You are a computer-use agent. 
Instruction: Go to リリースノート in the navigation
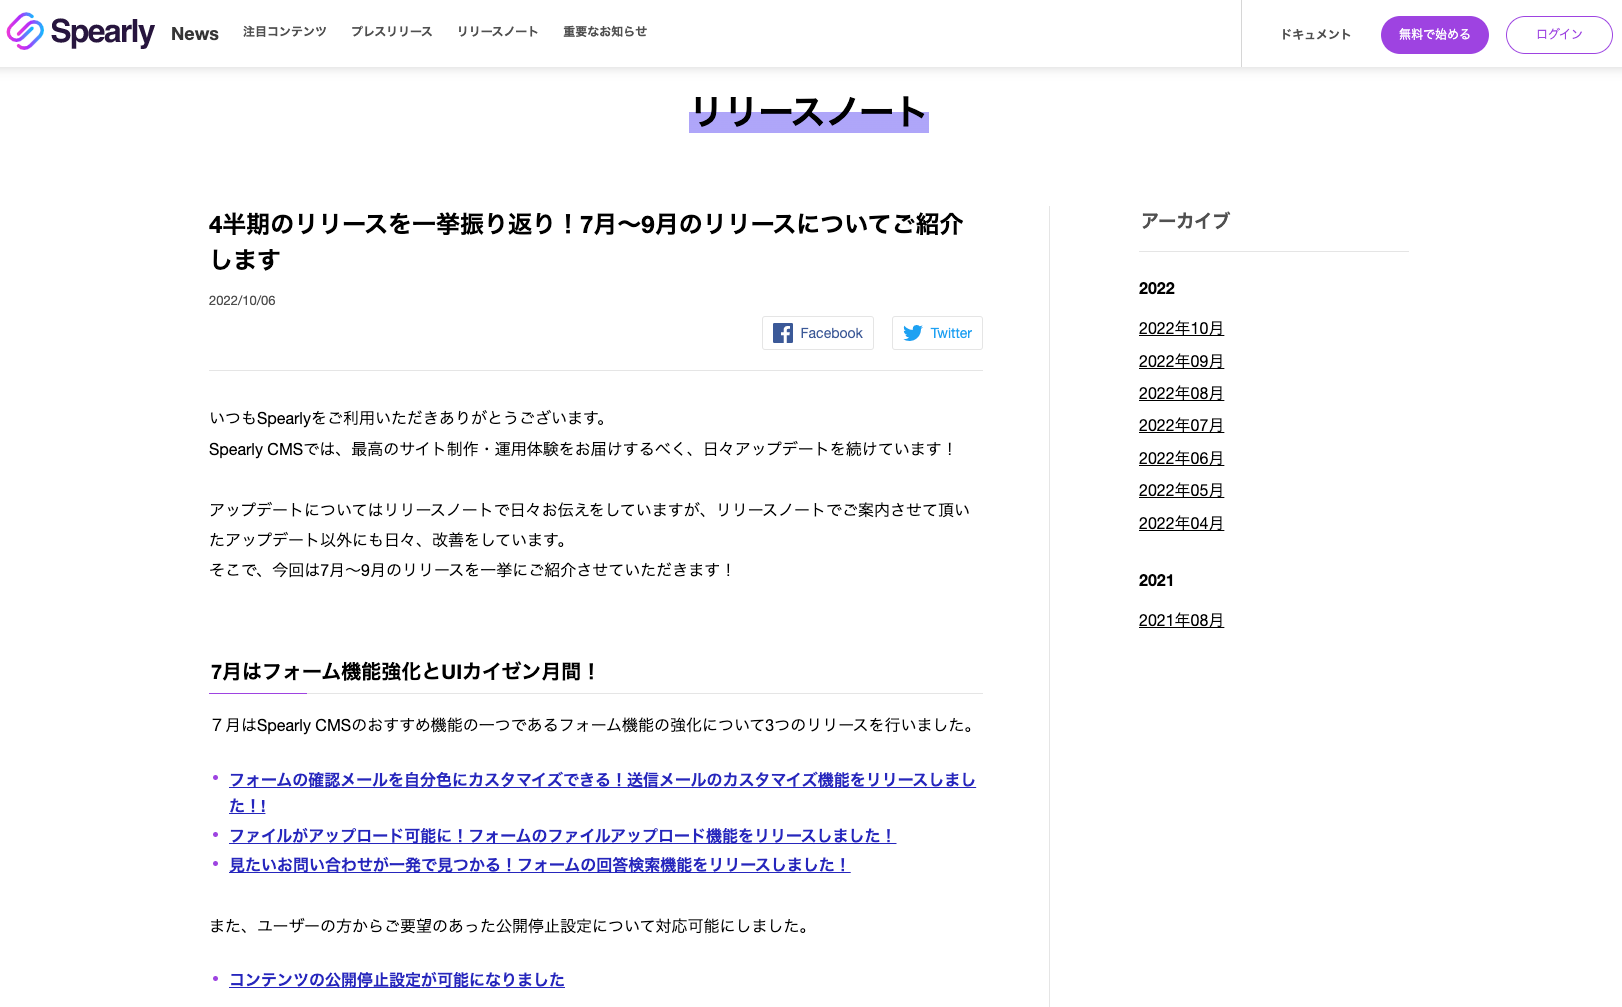point(498,32)
